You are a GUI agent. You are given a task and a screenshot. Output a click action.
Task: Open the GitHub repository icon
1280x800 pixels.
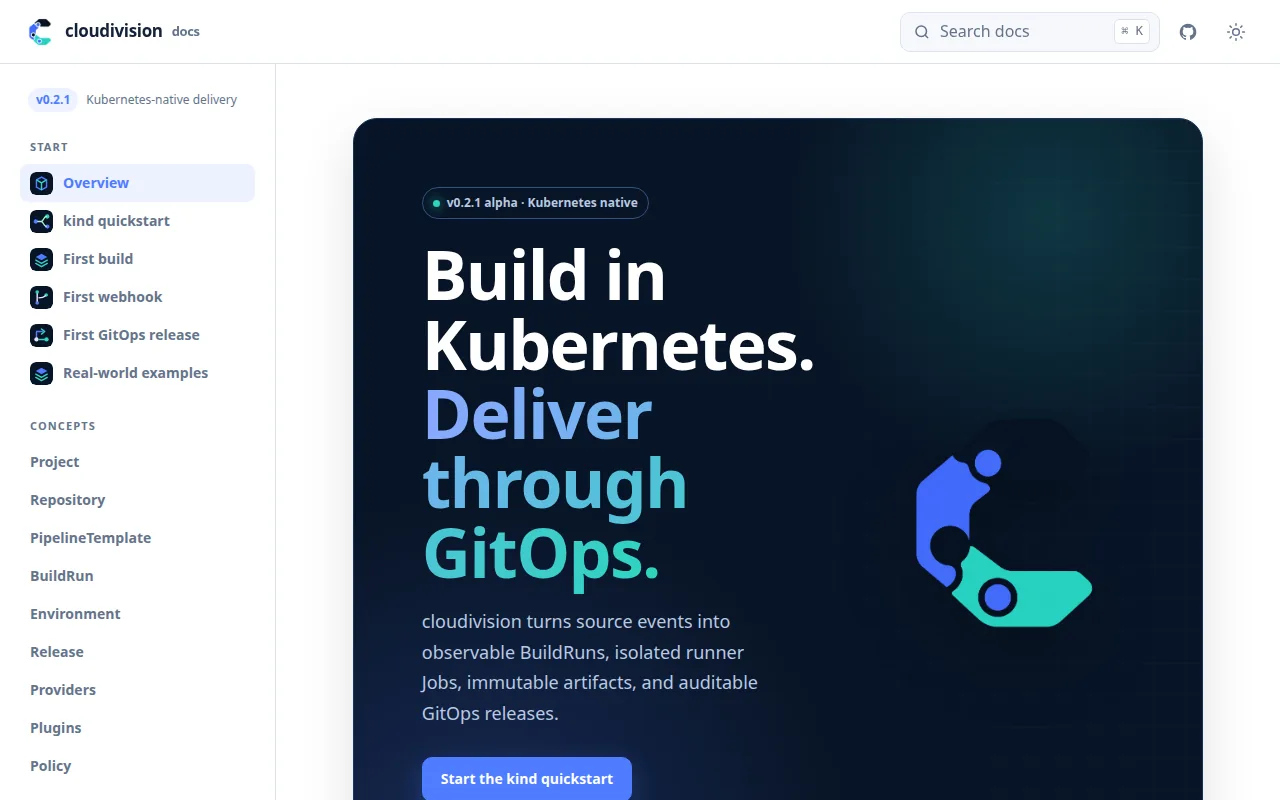click(x=1188, y=32)
